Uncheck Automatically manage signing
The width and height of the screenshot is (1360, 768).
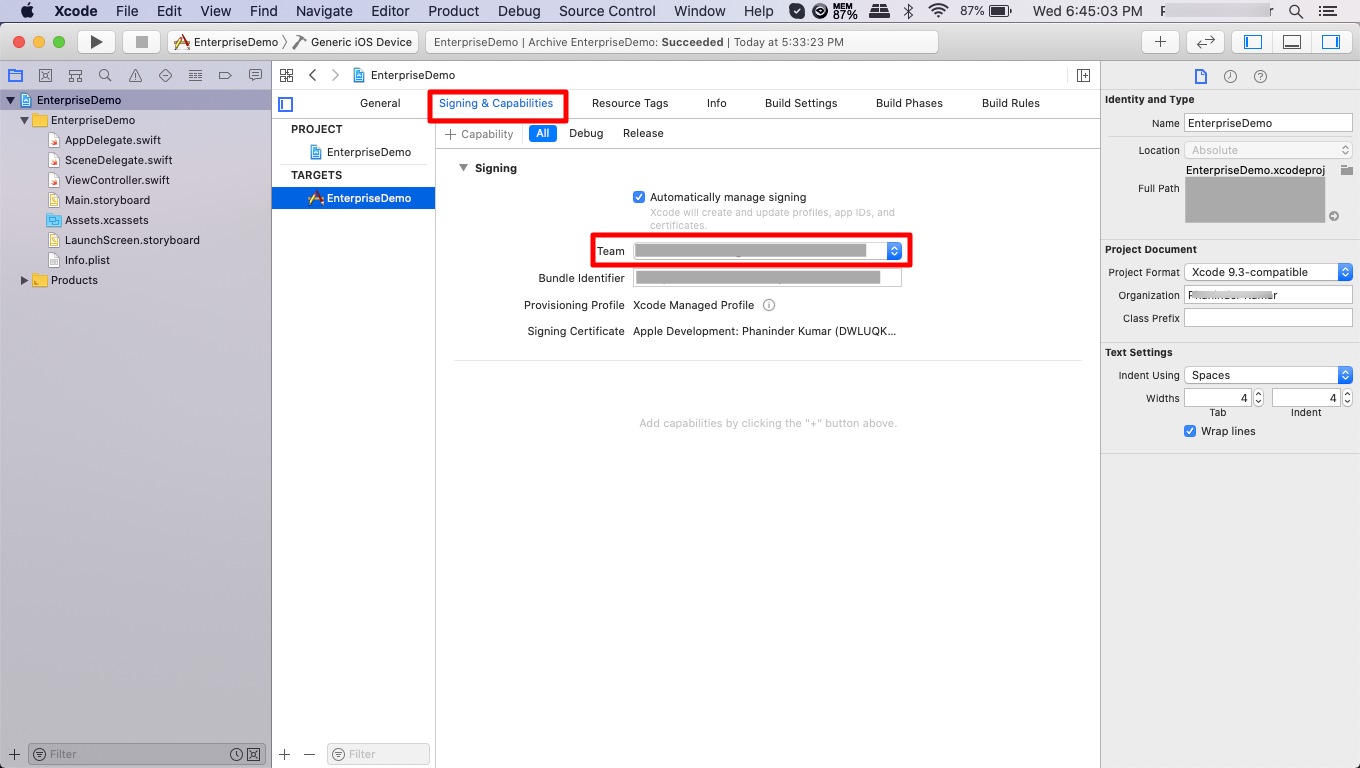(639, 197)
